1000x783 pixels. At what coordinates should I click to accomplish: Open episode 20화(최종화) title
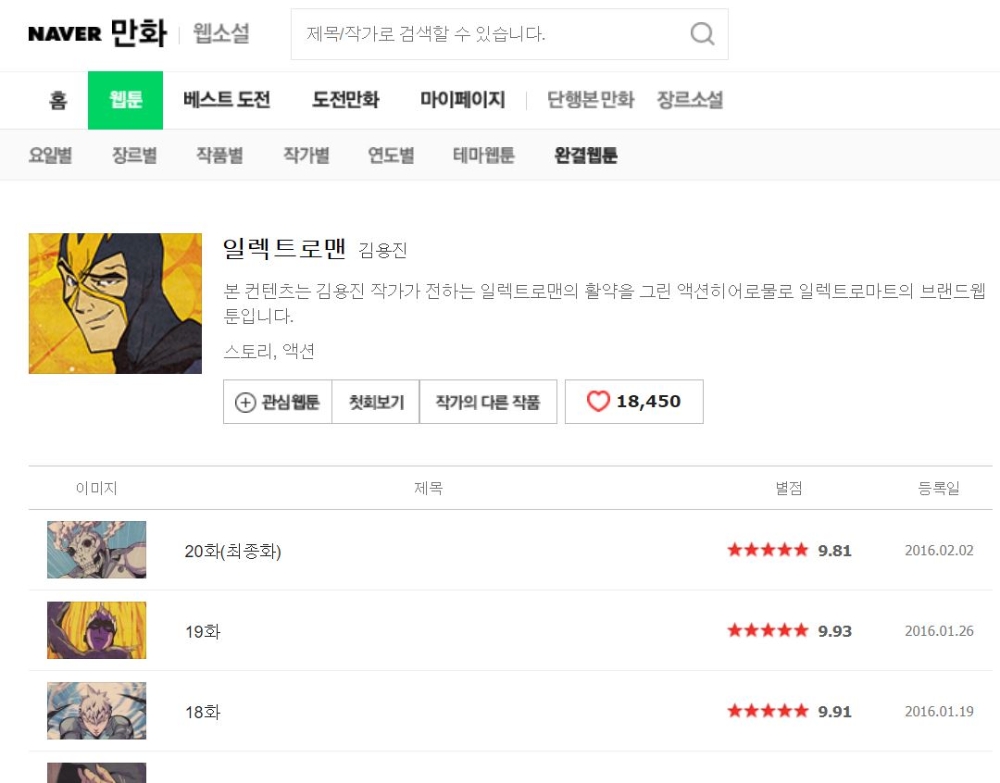tap(233, 551)
